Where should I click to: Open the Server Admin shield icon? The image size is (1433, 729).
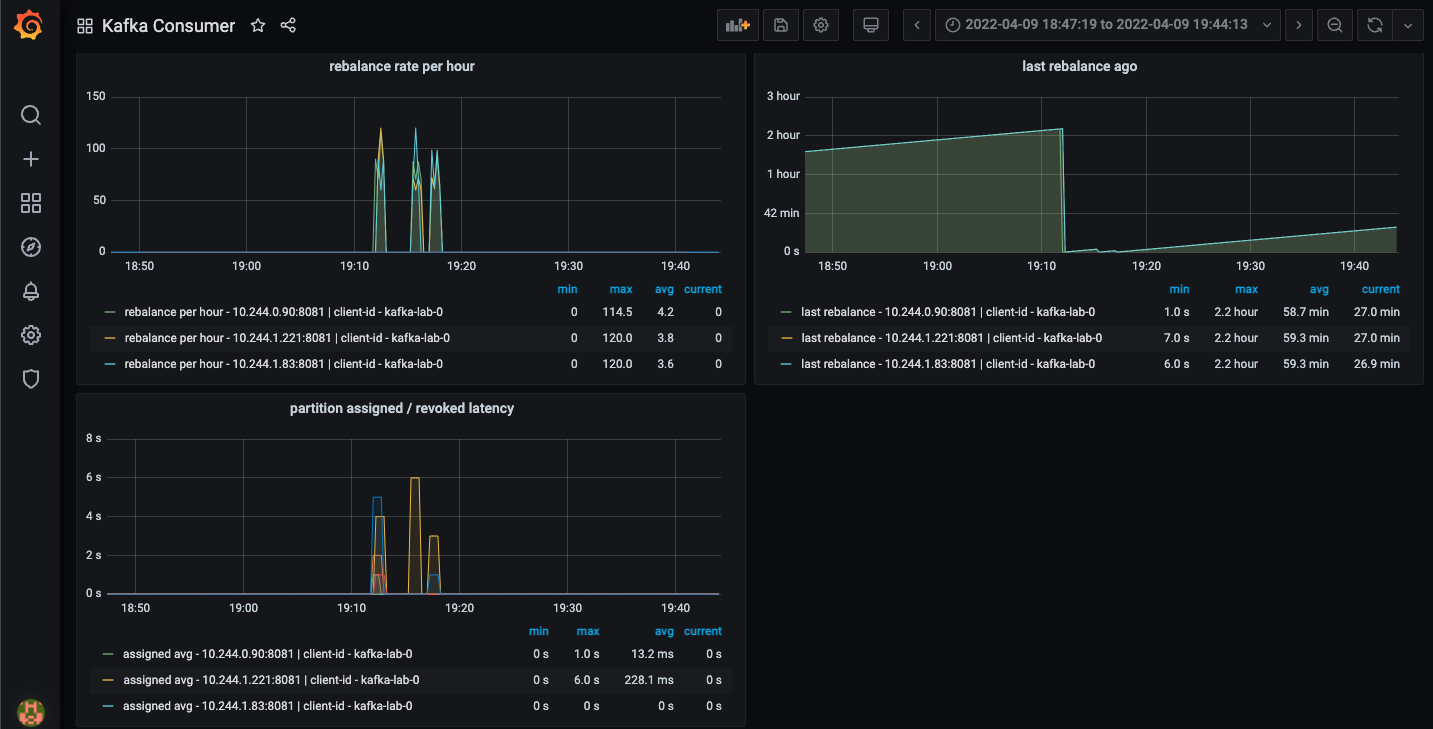pos(31,379)
